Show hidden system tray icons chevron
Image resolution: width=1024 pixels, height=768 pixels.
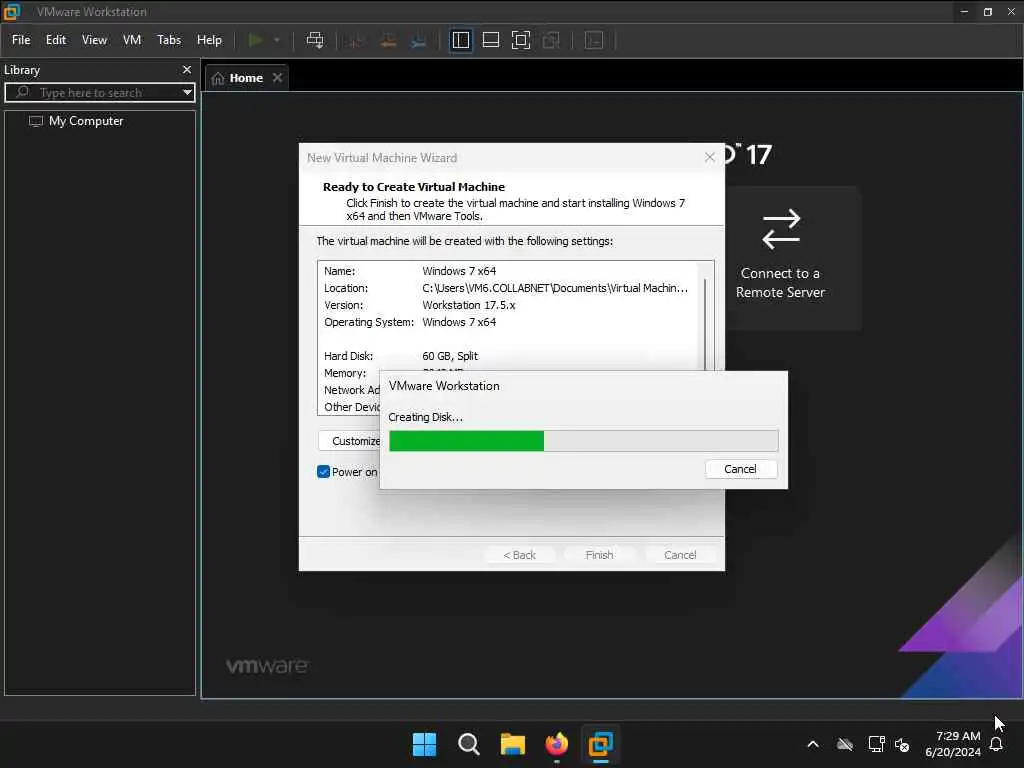(813, 744)
